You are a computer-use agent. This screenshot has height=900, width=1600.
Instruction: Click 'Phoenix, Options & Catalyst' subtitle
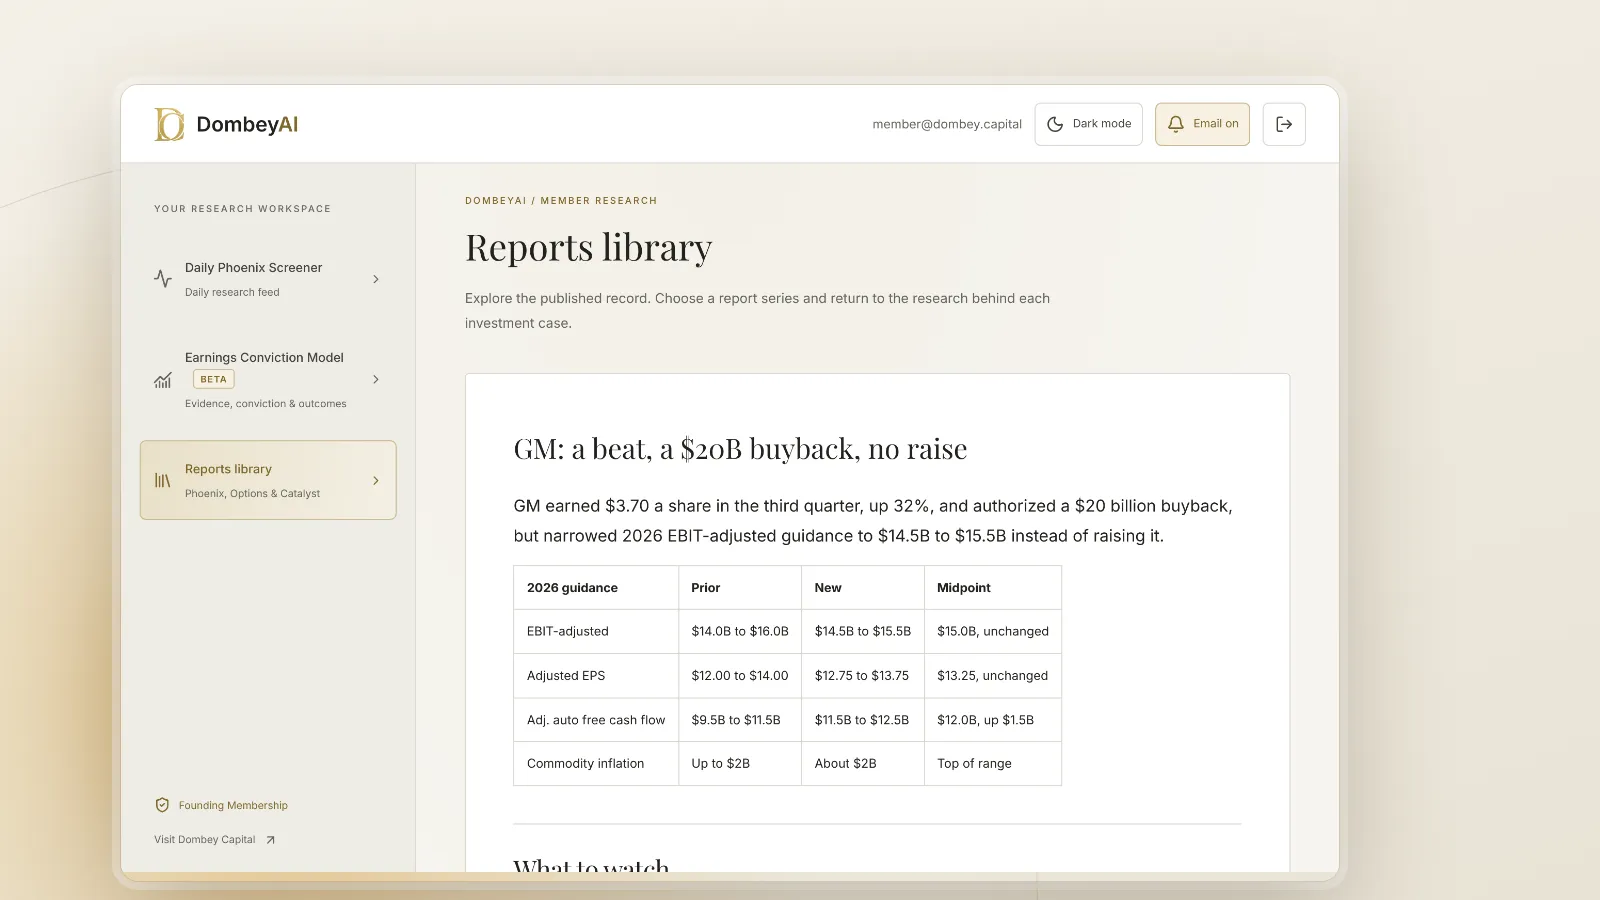coord(253,494)
